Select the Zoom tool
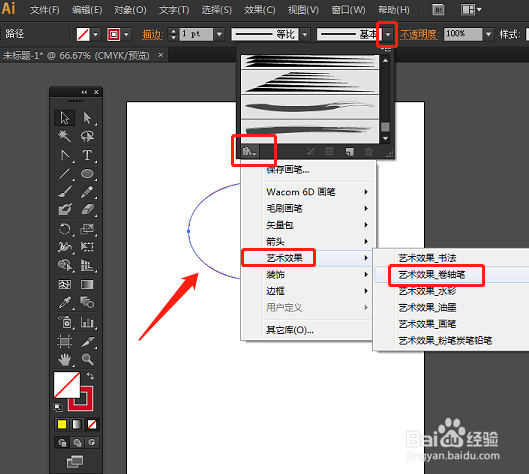This screenshot has width=529, height=474. click(87, 360)
